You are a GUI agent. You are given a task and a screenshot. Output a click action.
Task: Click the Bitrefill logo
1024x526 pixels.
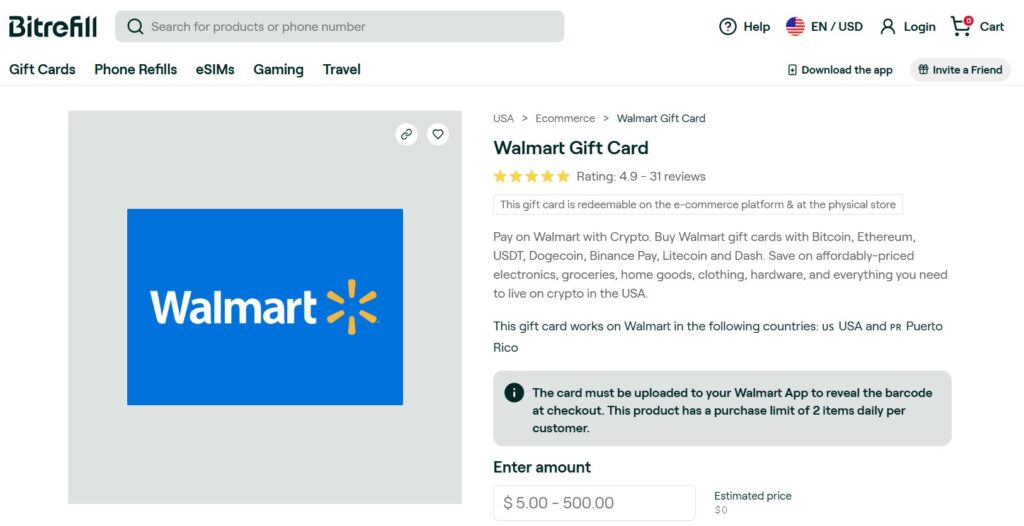point(53,27)
